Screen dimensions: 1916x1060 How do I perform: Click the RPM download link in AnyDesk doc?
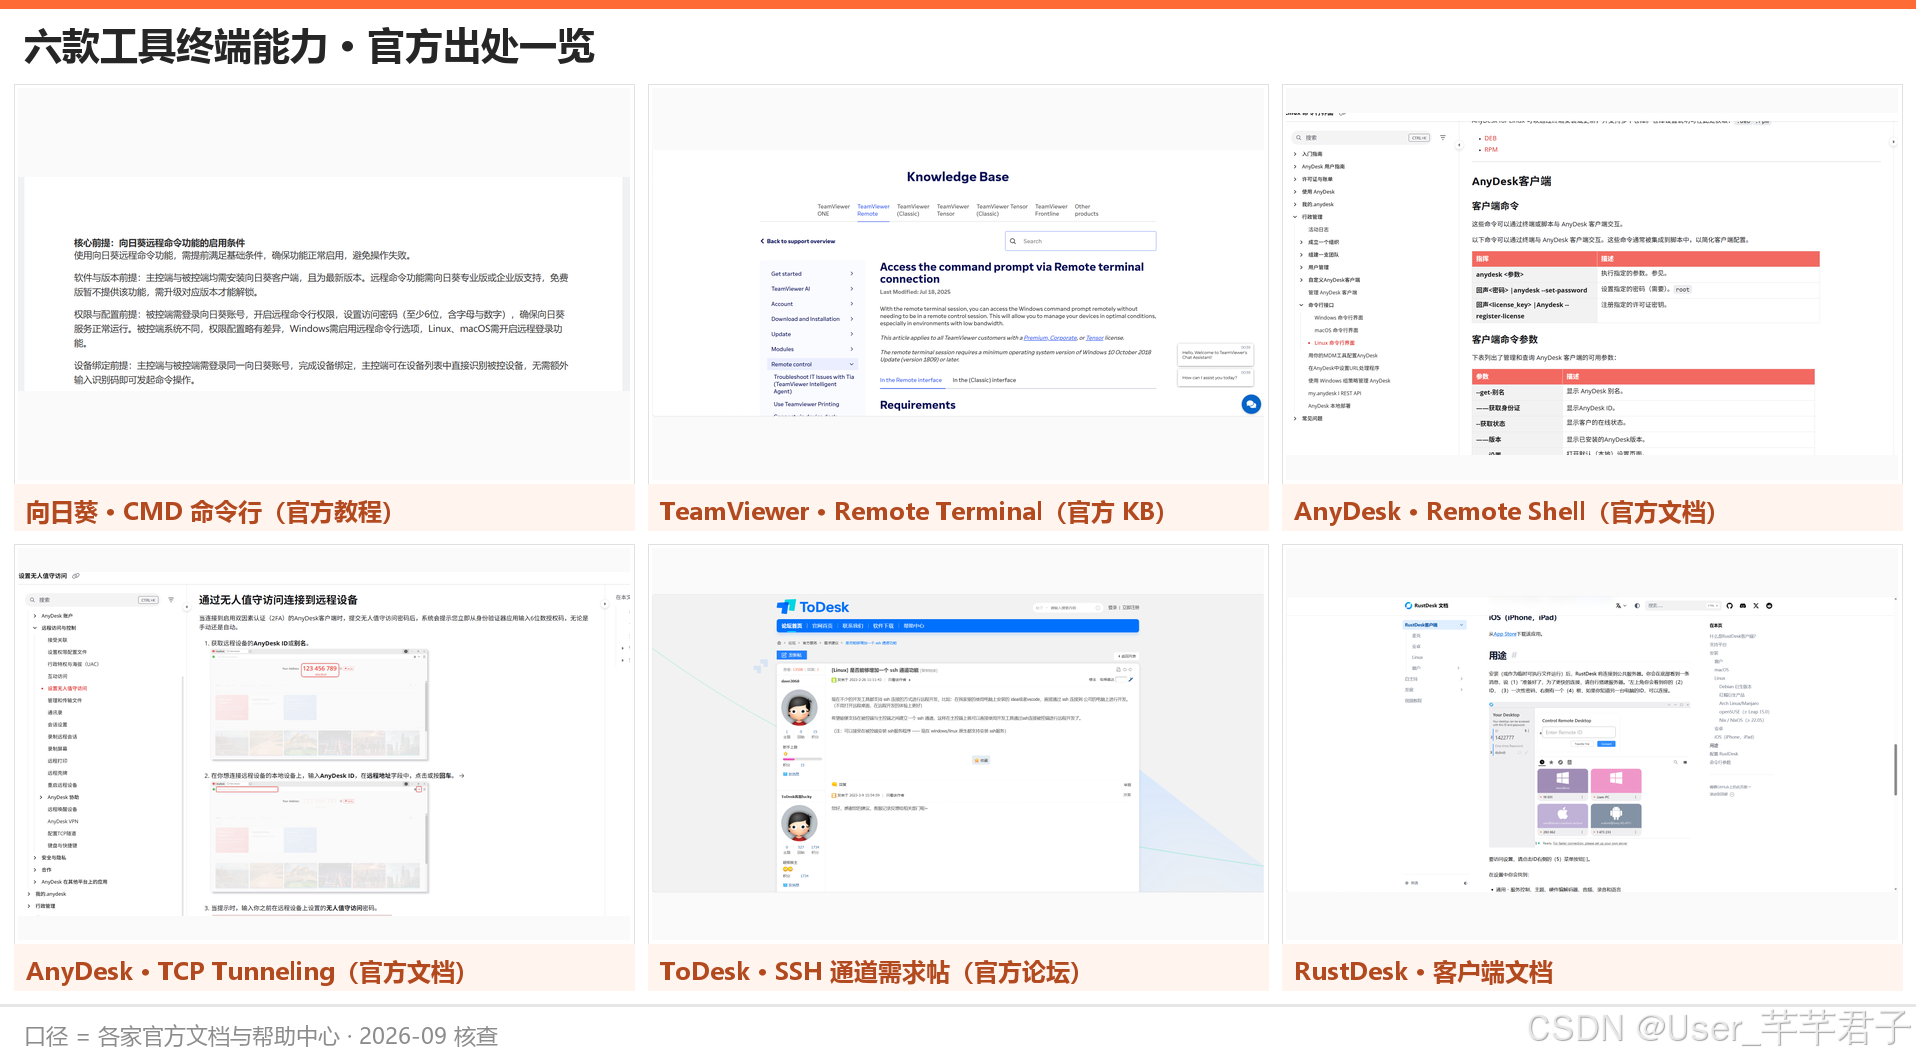(1491, 149)
